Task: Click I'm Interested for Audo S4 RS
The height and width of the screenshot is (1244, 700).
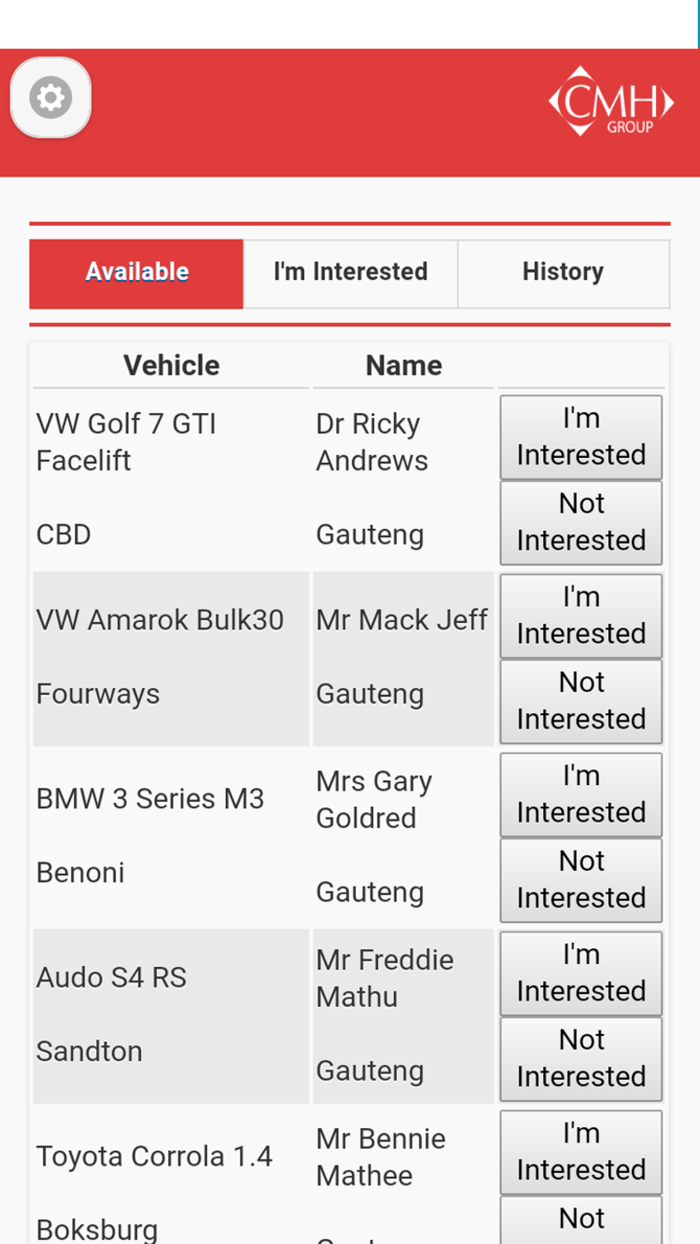Action: point(580,972)
